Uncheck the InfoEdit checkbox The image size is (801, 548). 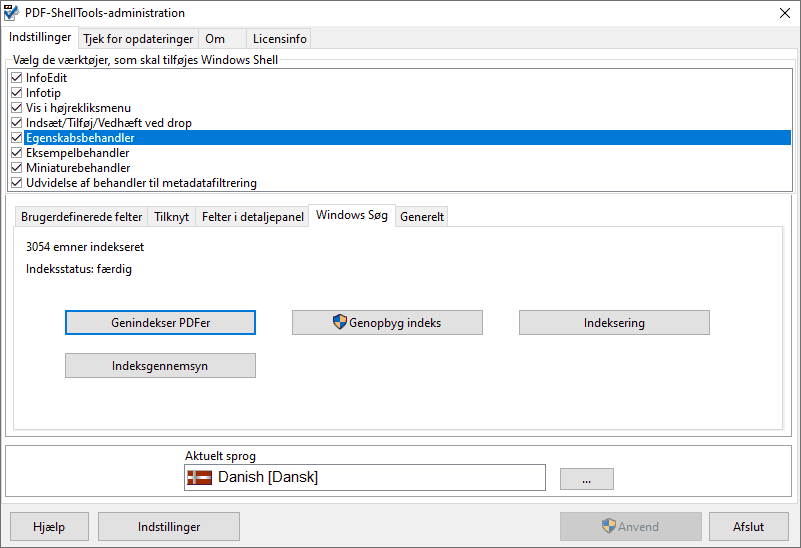17,78
